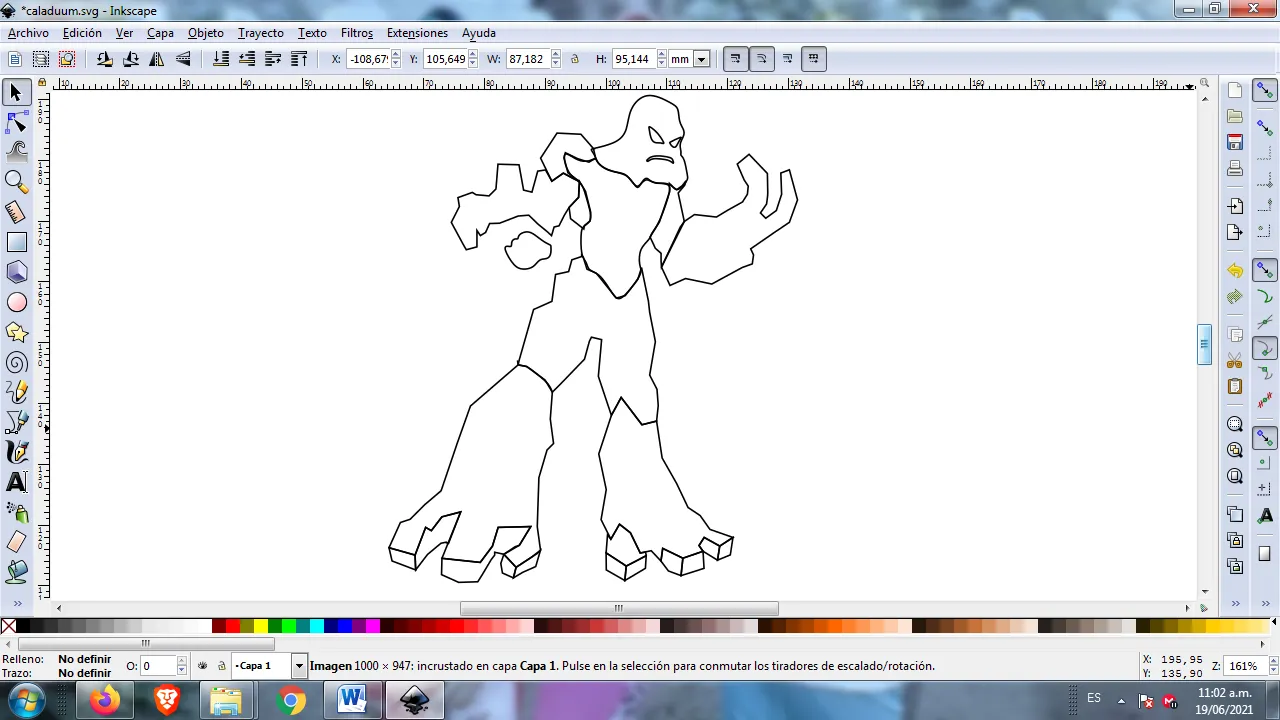Select the Star polygon tool
Viewport: 1280px width, 720px height.
(16, 332)
